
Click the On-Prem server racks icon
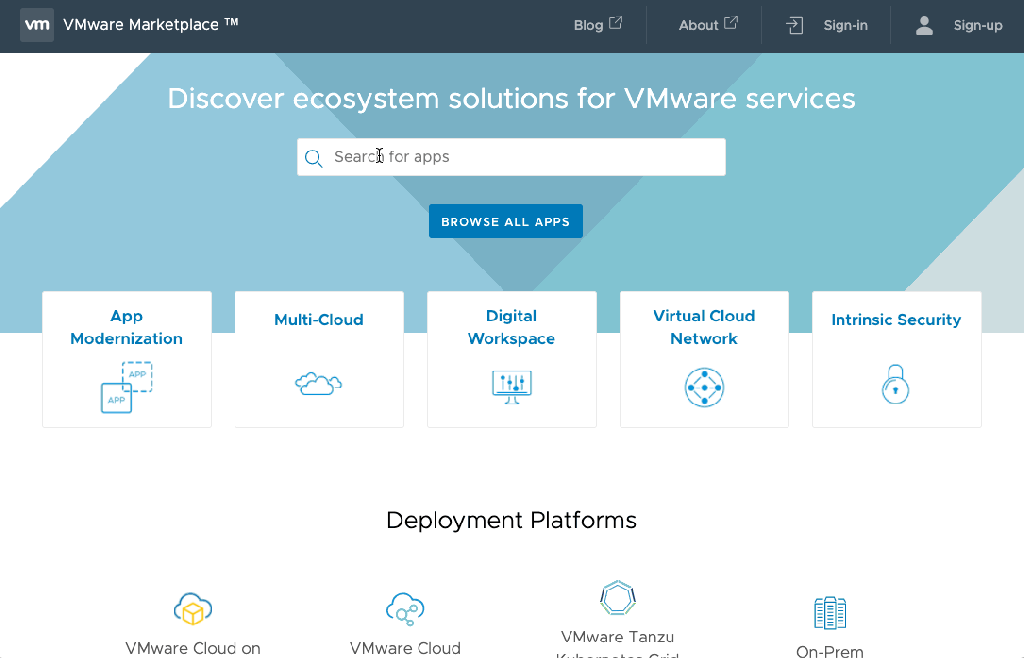829,612
